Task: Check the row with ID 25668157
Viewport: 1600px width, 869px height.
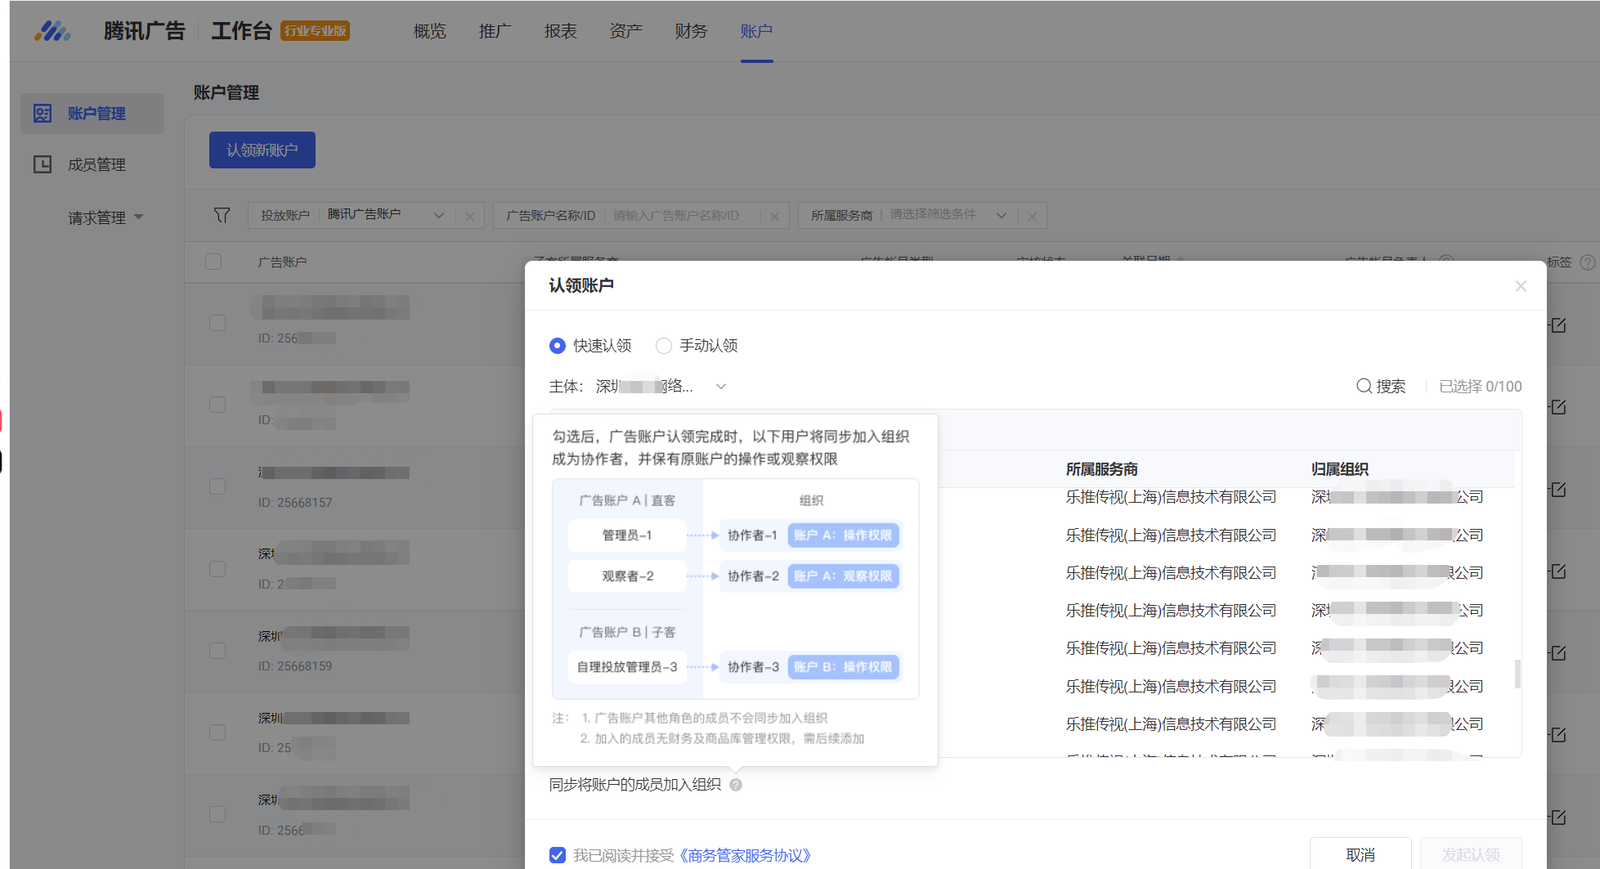Action: click(217, 486)
